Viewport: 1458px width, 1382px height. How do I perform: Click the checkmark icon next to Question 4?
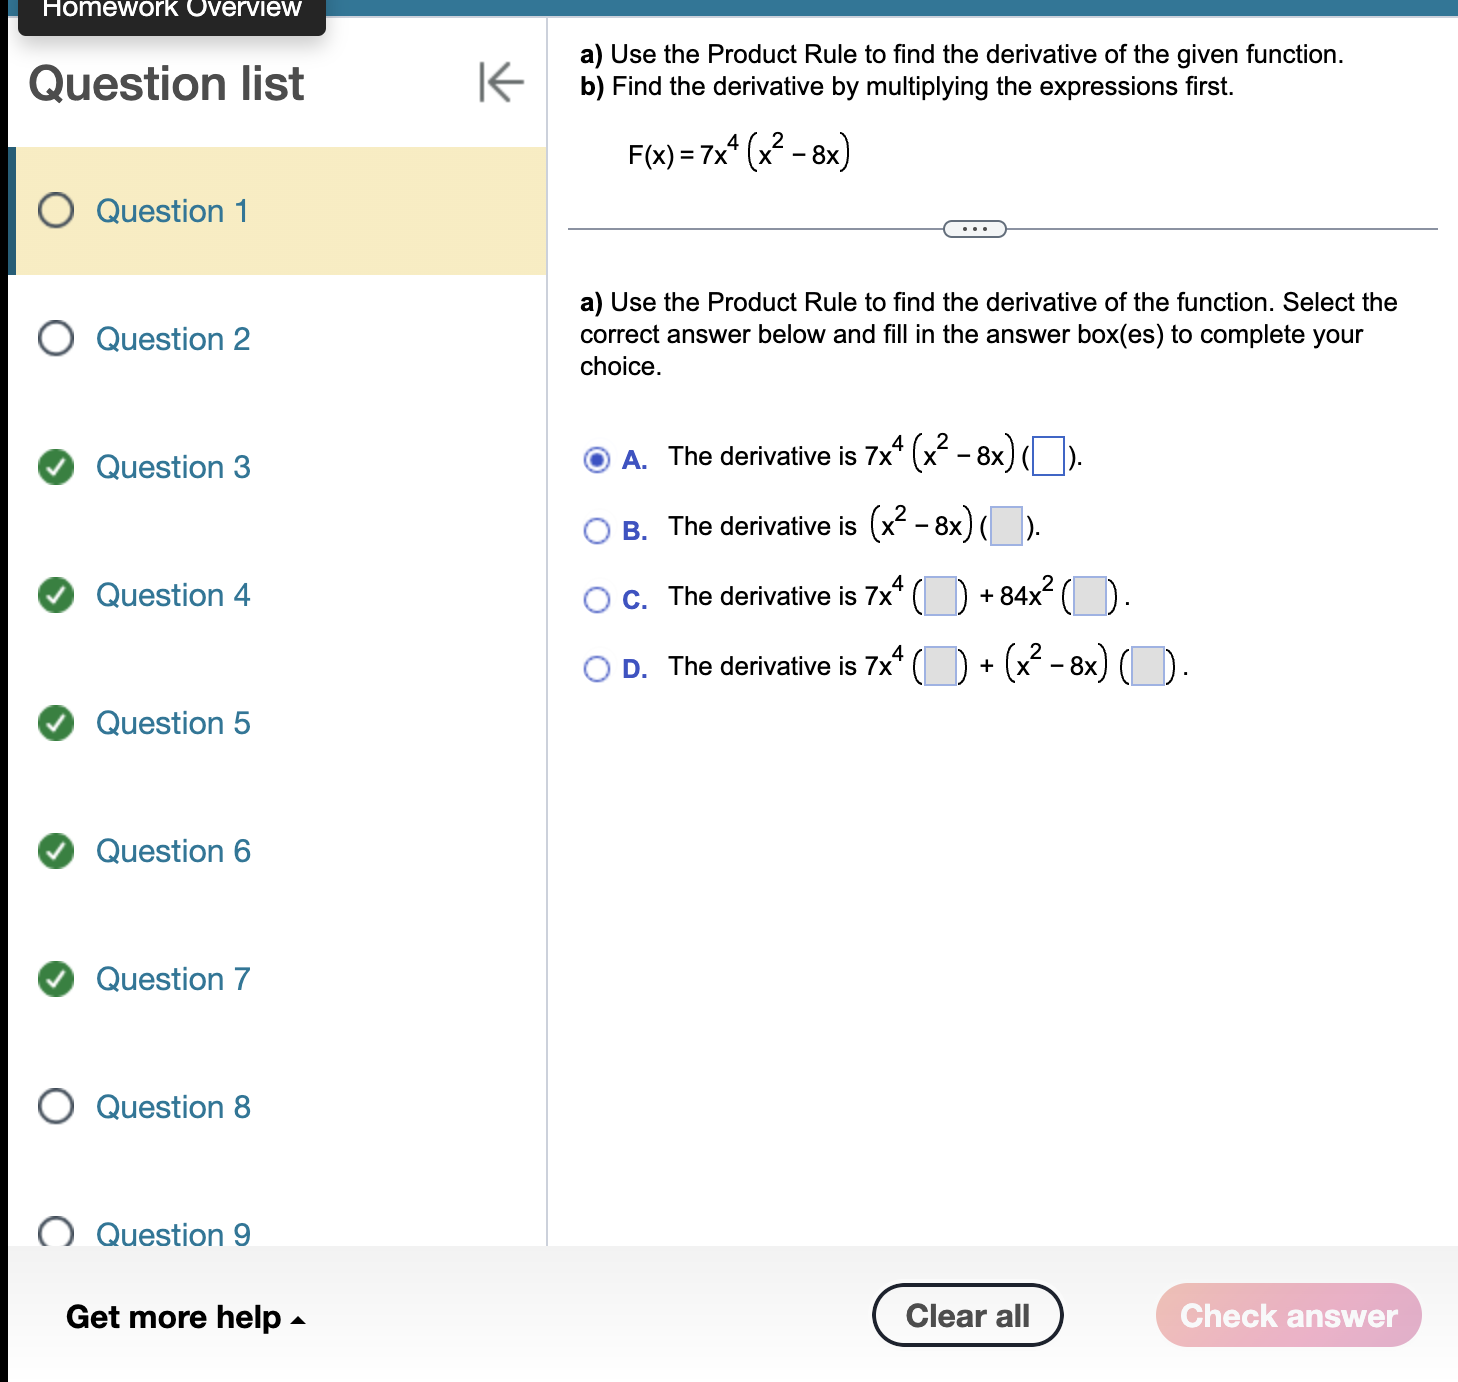56,595
